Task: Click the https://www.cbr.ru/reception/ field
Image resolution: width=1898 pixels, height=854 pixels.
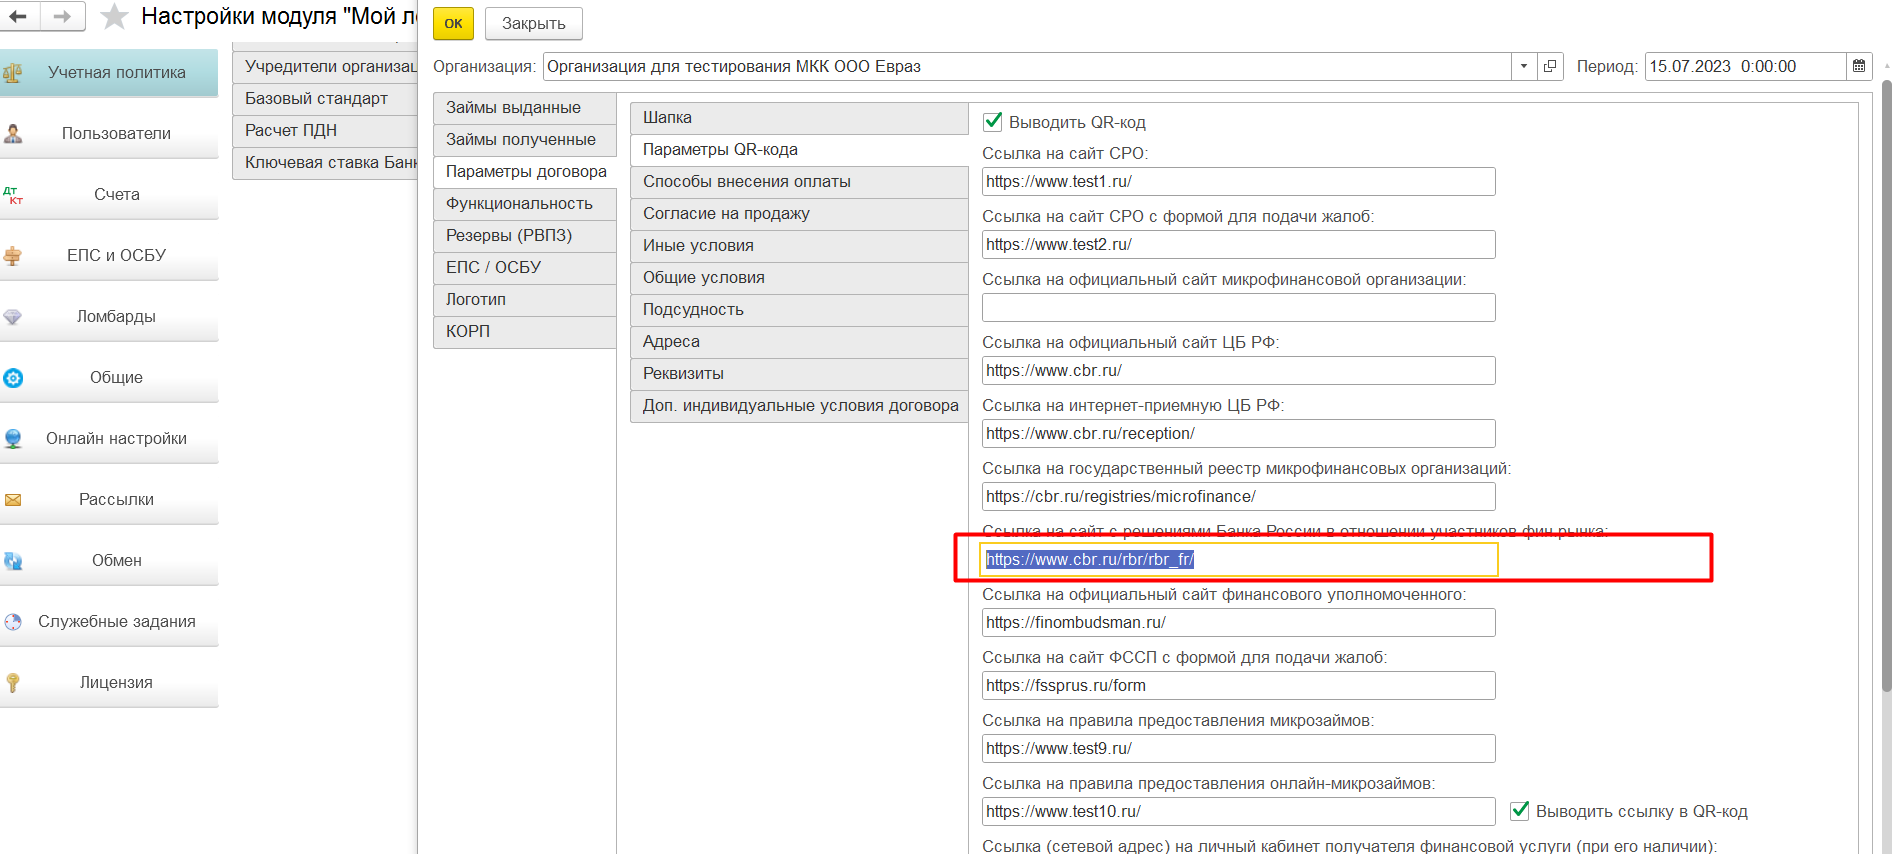Action: pyautogui.click(x=1238, y=434)
